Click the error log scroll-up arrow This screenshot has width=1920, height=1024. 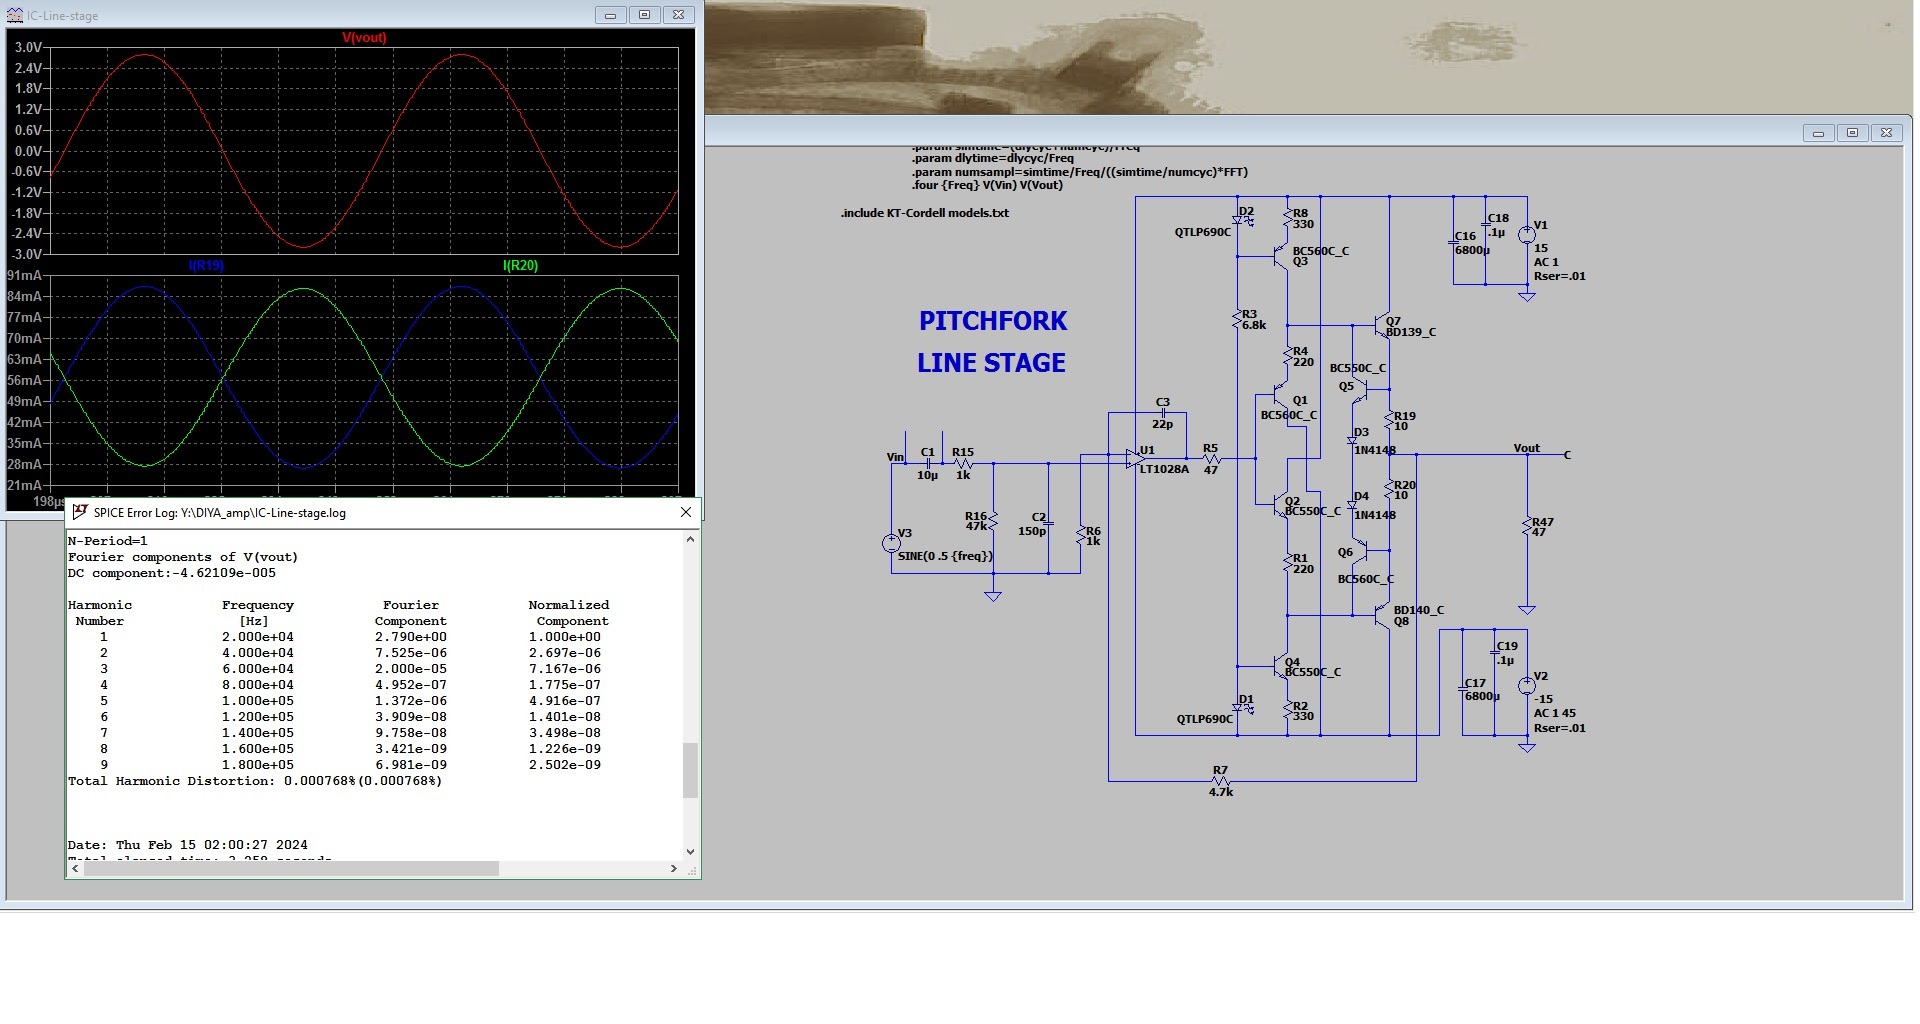[x=690, y=540]
